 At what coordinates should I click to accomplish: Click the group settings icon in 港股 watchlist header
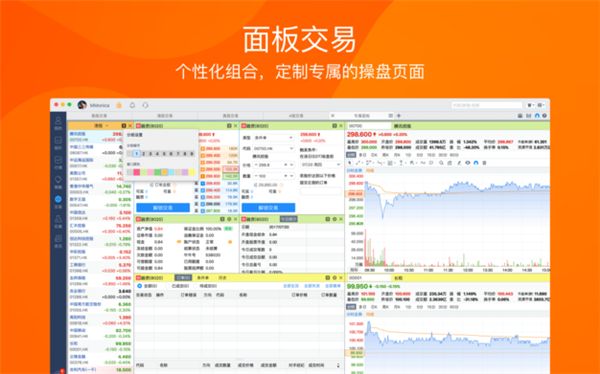124,126
